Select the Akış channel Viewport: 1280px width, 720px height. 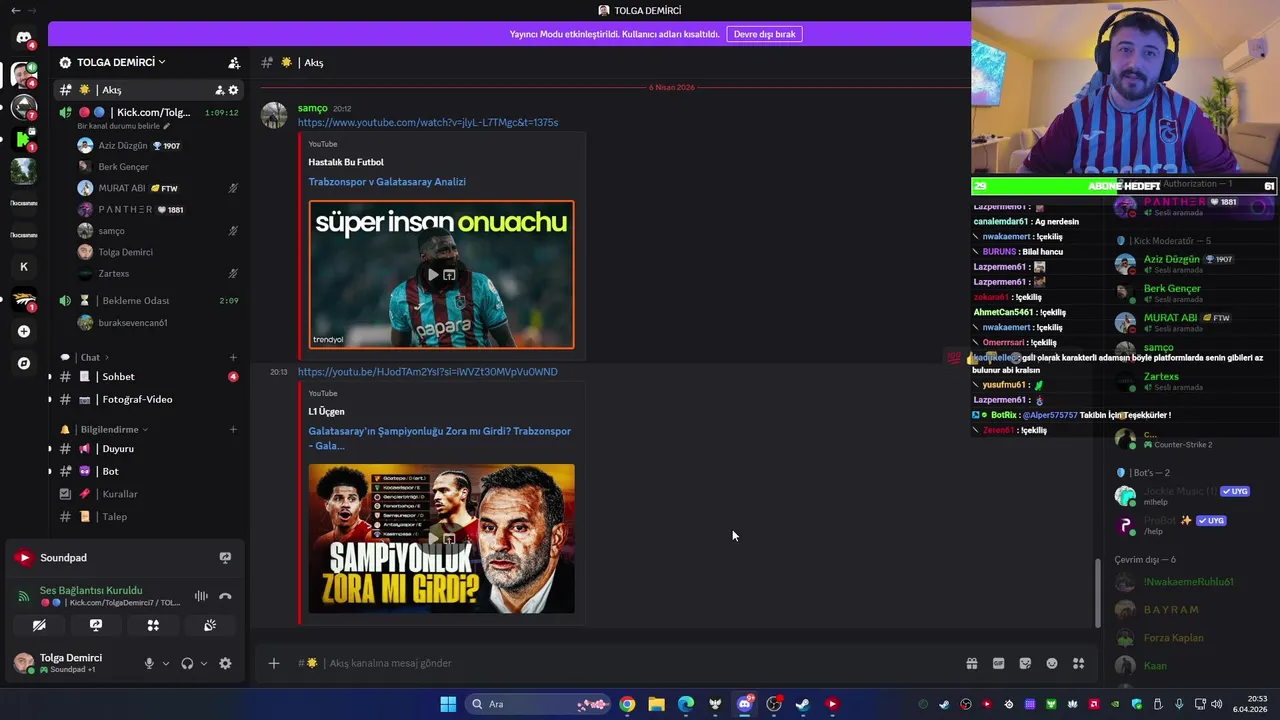[x=148, y=90]
